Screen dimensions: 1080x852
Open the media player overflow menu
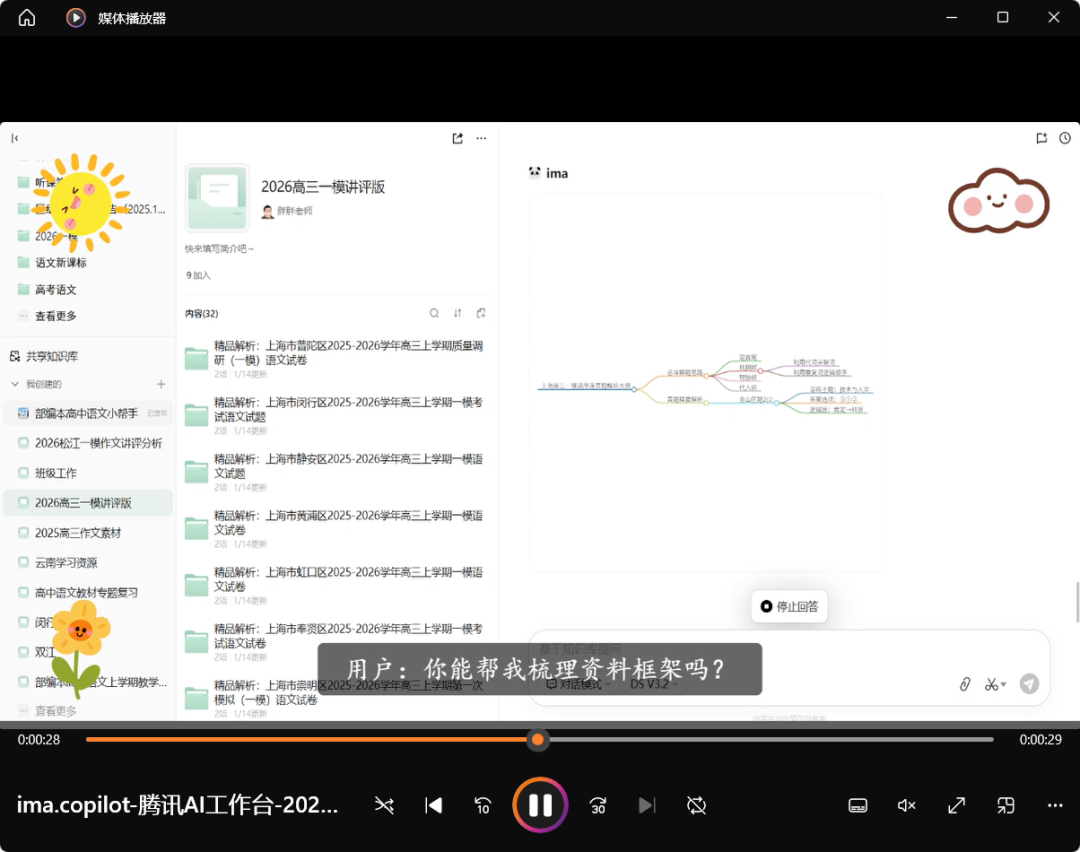(1054, 805)
